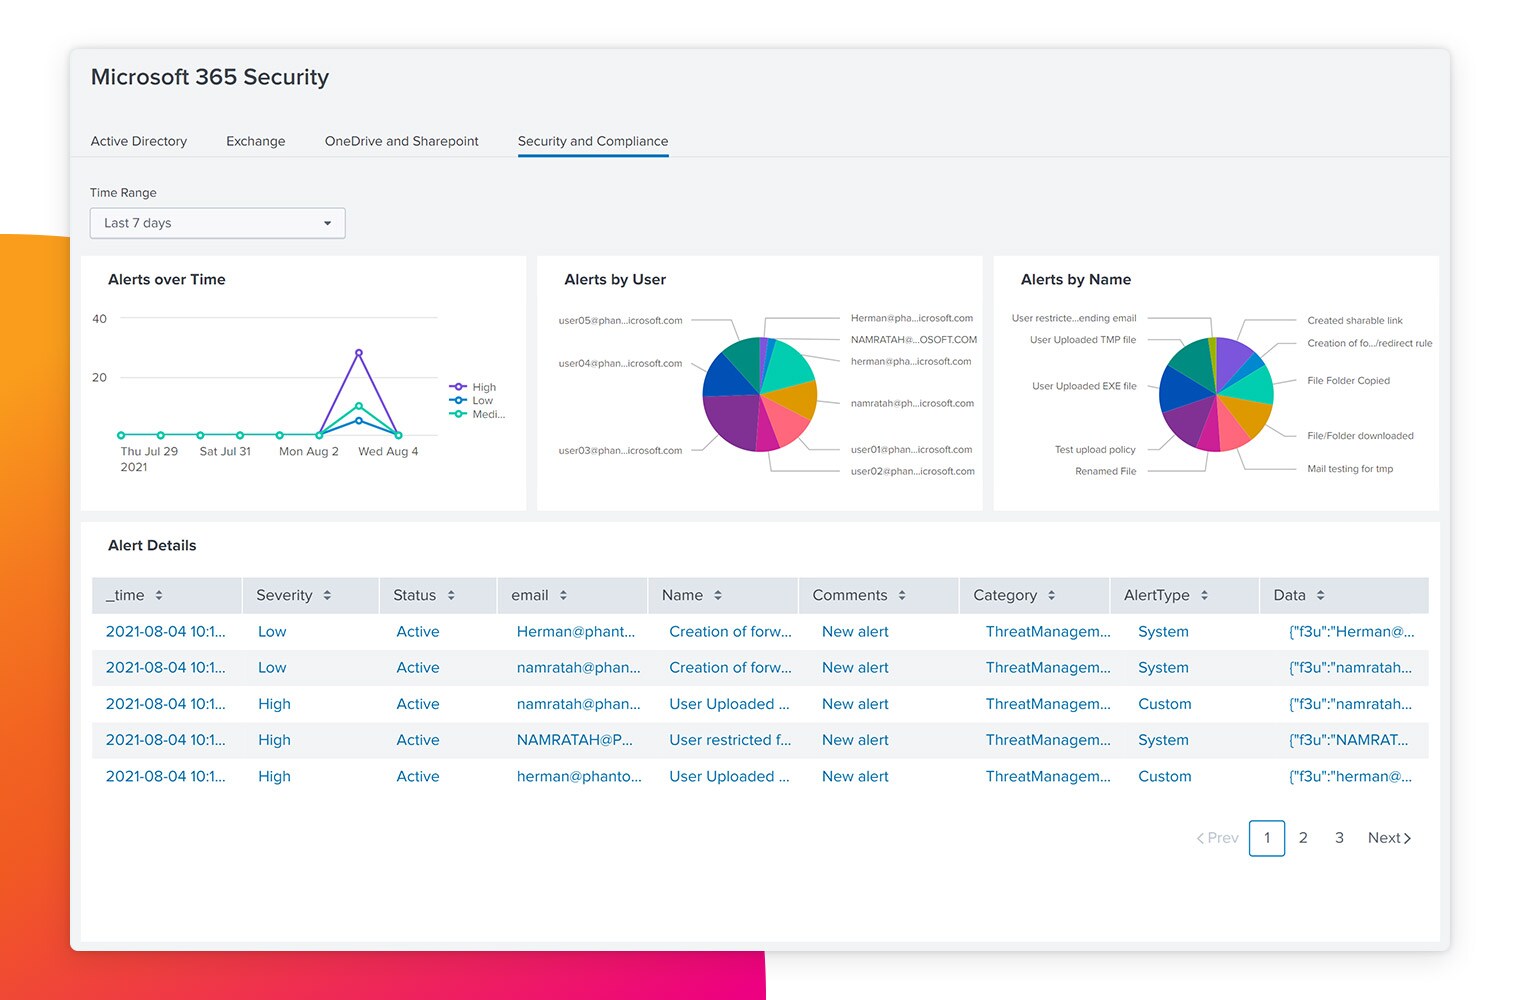Click 'Created sharable link' pie label
Screen dimensions: 1520x1000
1355,321
